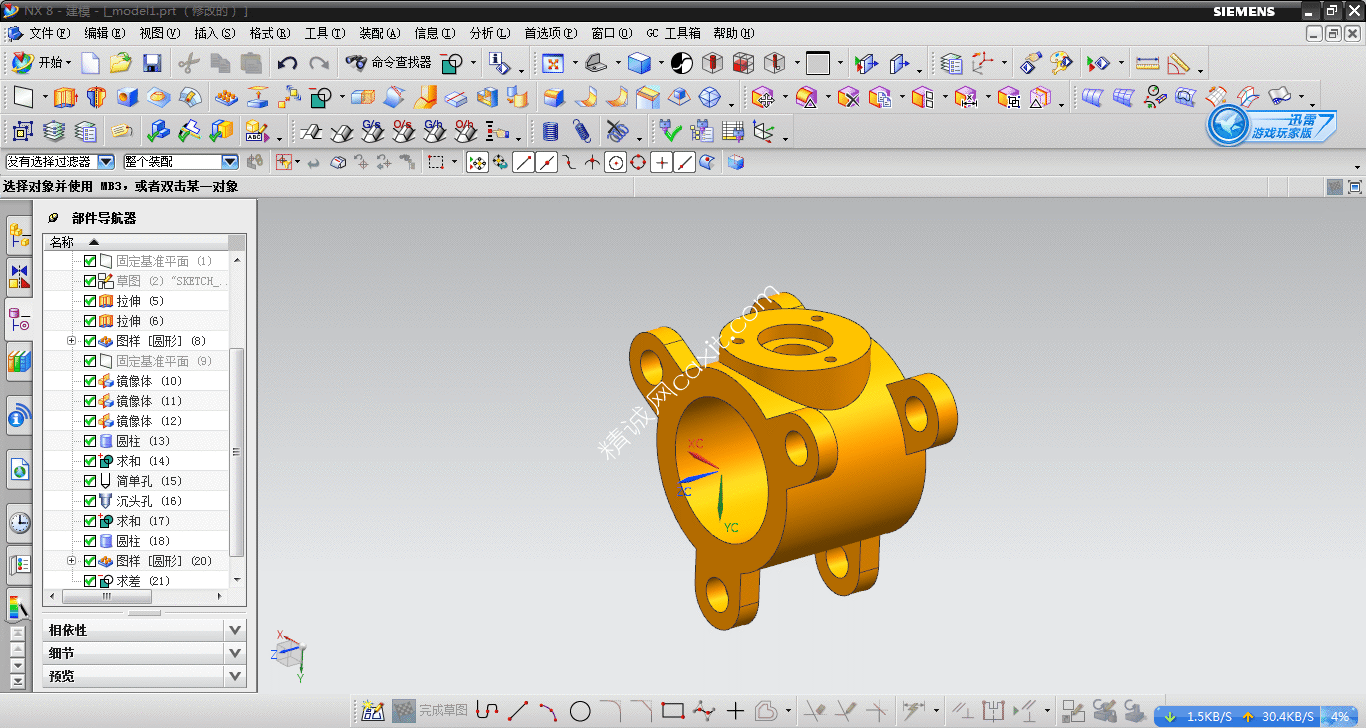Select the Circle sketch curve icon

tap(580, 711)
